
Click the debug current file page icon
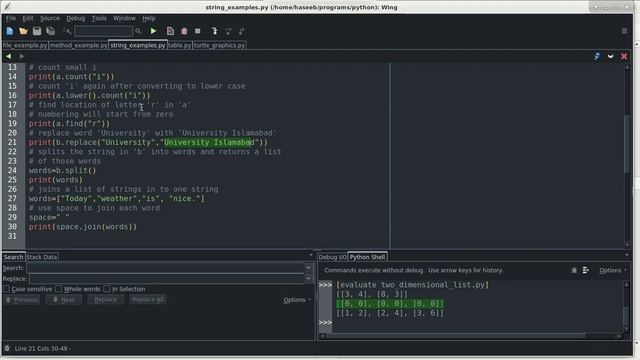(170, 31)
